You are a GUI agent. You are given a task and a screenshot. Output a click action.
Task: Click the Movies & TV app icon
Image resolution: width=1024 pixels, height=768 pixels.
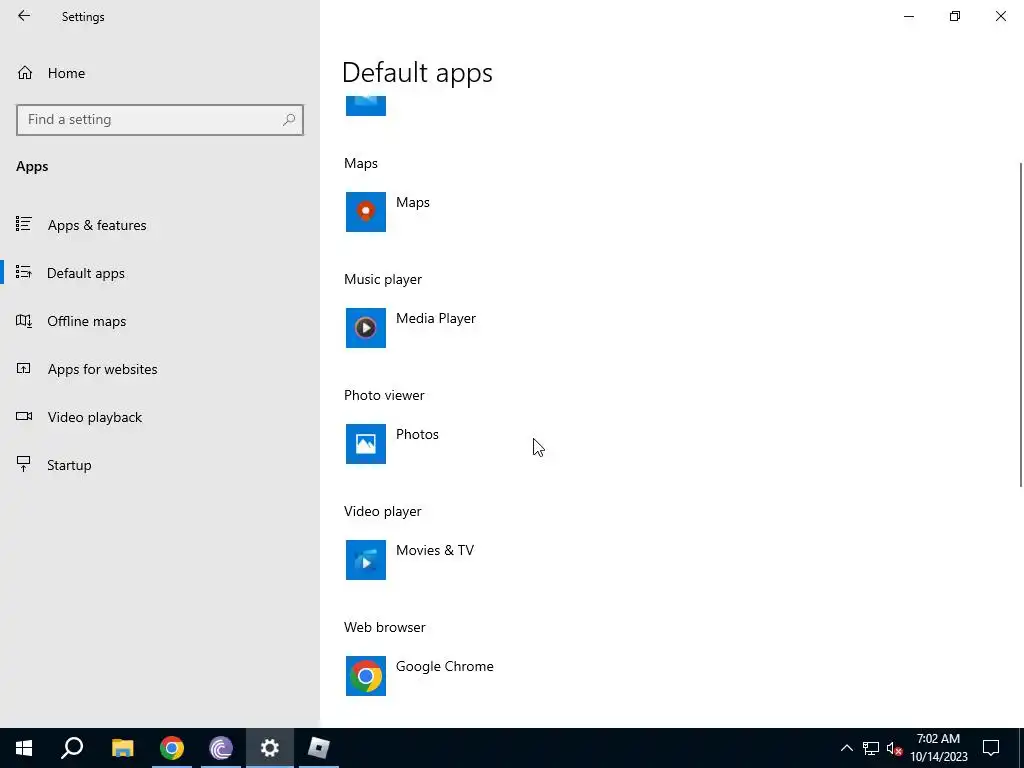[x=366, y=560]
